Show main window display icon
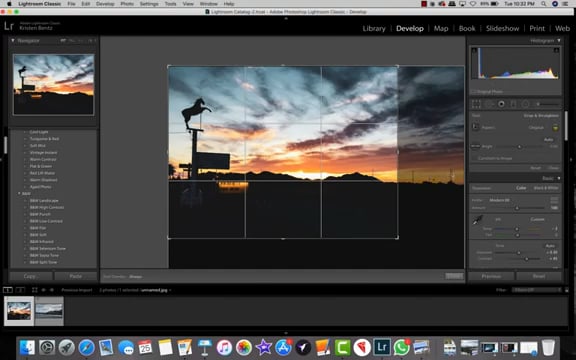Image resolution: width=576 pixels, height=360 pixels. click(8, 290)
